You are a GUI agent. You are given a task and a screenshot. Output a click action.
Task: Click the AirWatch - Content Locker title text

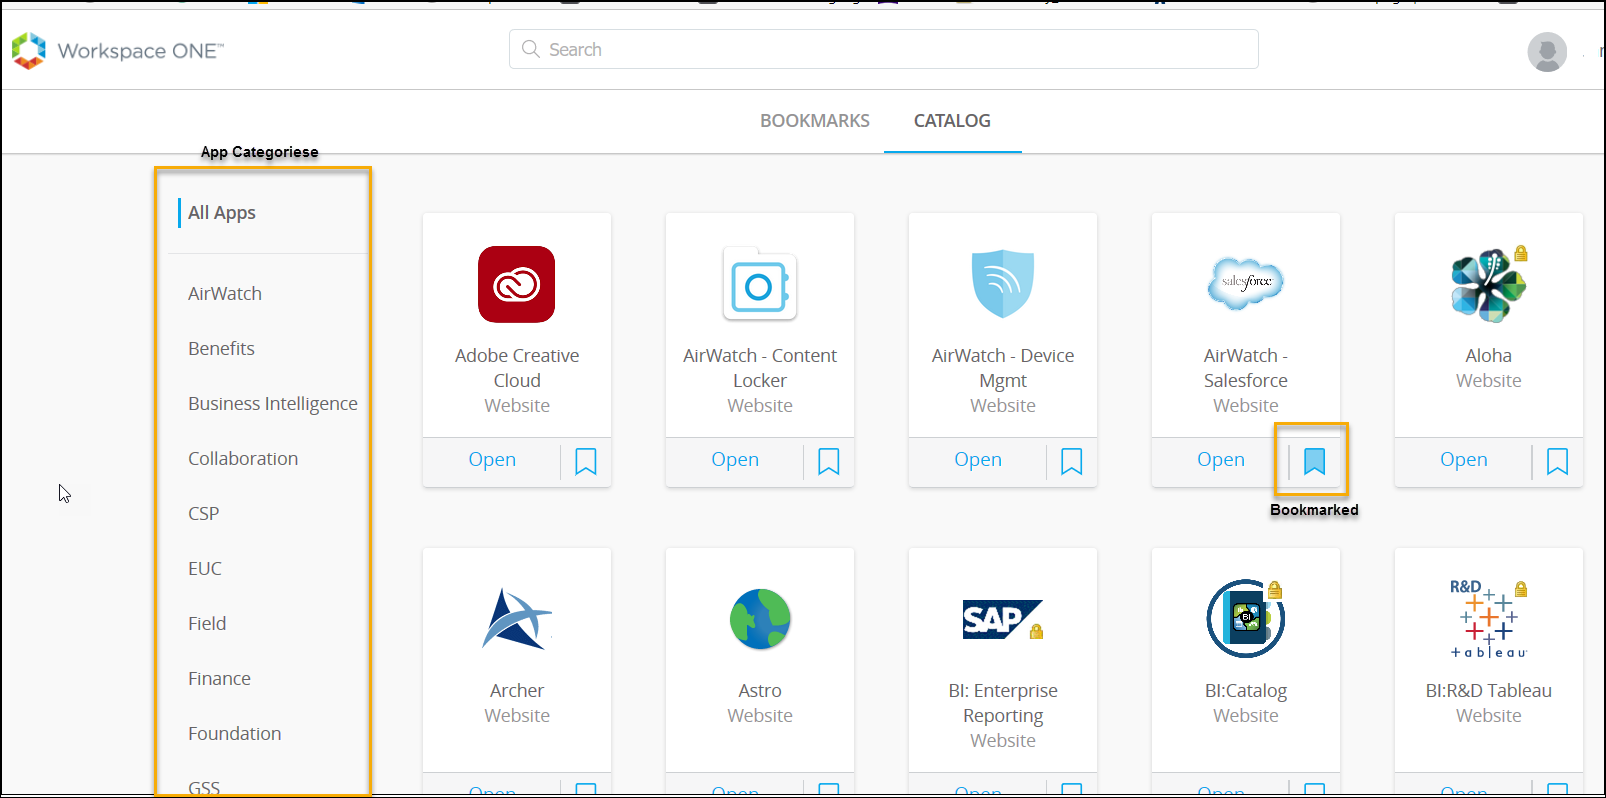(x=760, y=368)
